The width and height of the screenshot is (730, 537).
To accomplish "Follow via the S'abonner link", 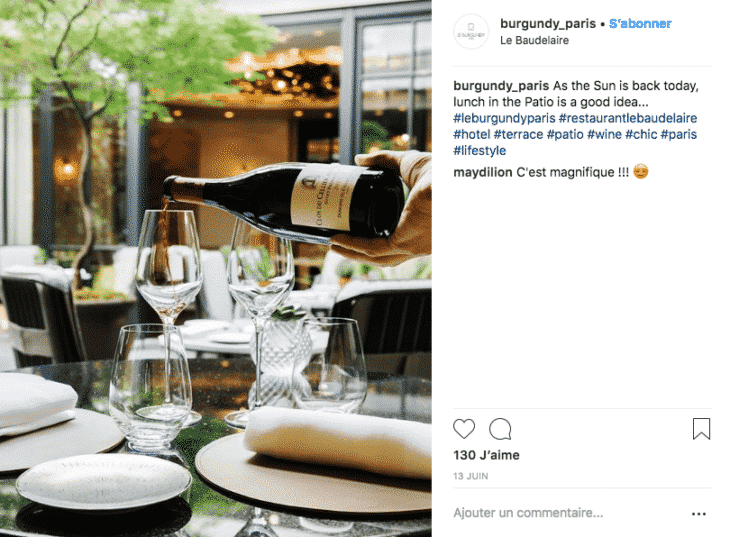I will 640,23.
